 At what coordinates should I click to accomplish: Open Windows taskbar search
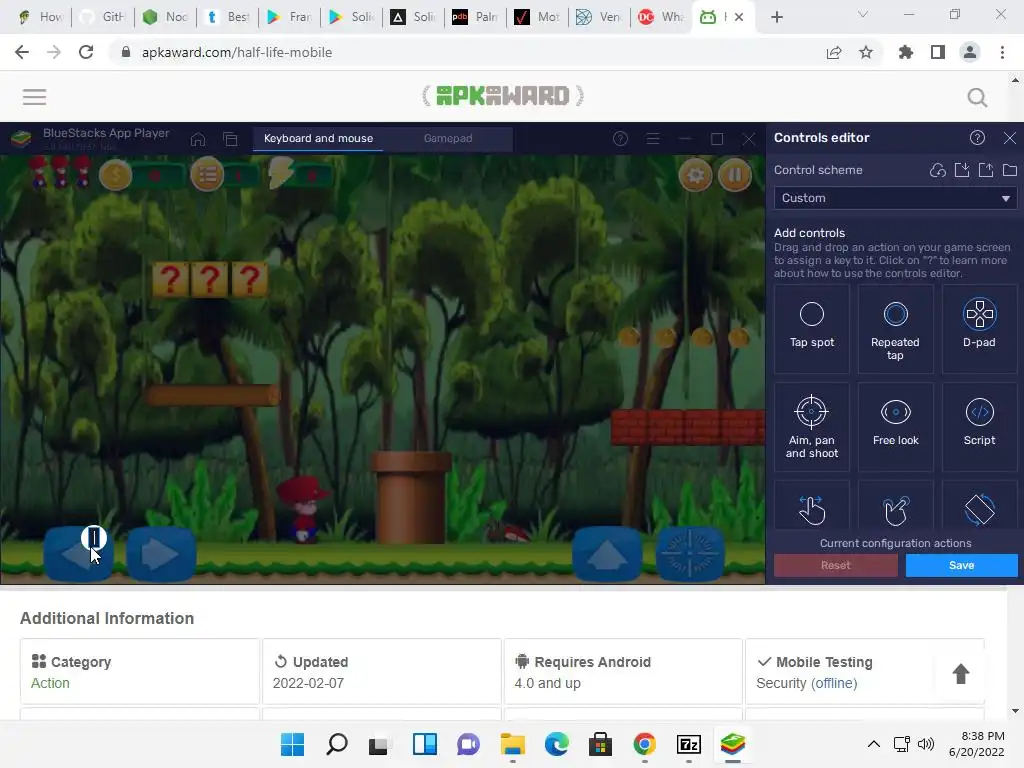337,744
